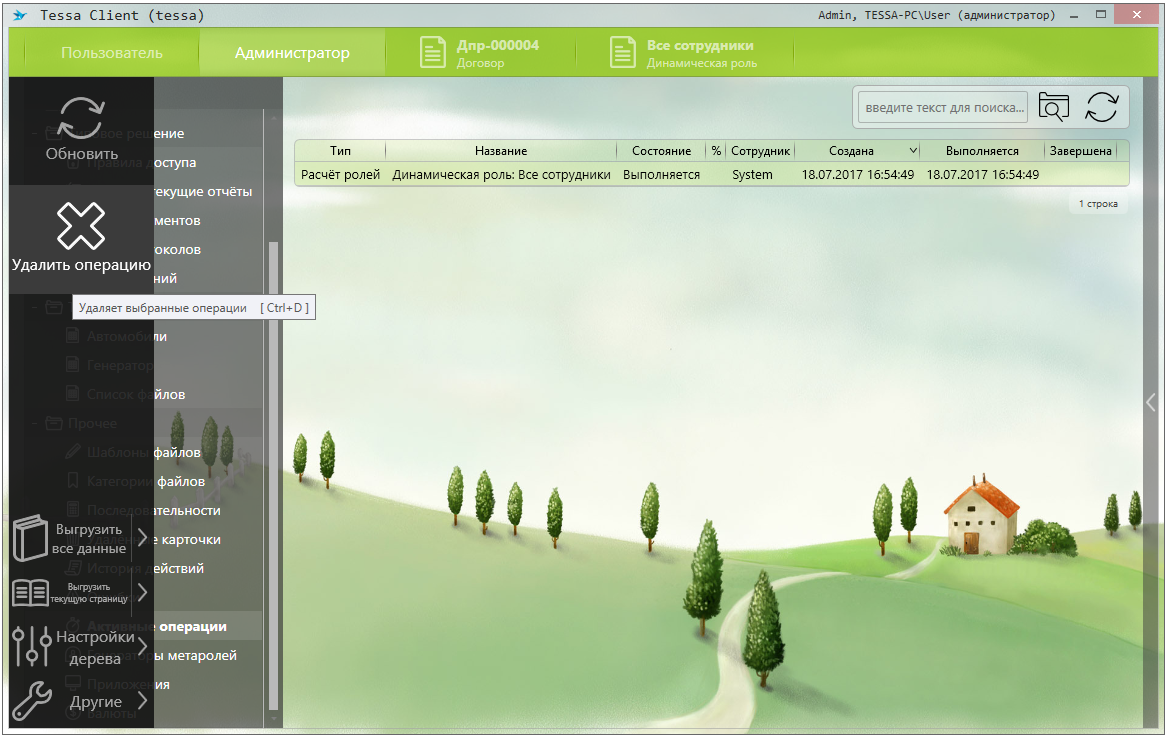The image size is (1167, 737).
Task: Click the Выполняется status cell in the row
Action: click(662, 175)
